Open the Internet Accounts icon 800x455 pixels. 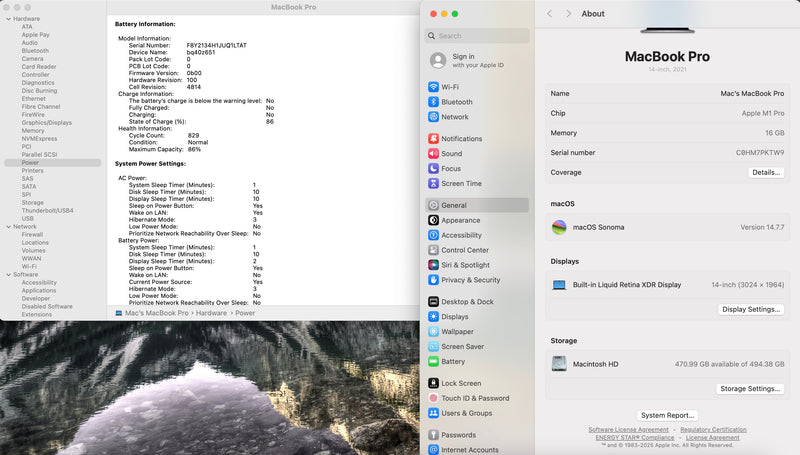point(433,449)
